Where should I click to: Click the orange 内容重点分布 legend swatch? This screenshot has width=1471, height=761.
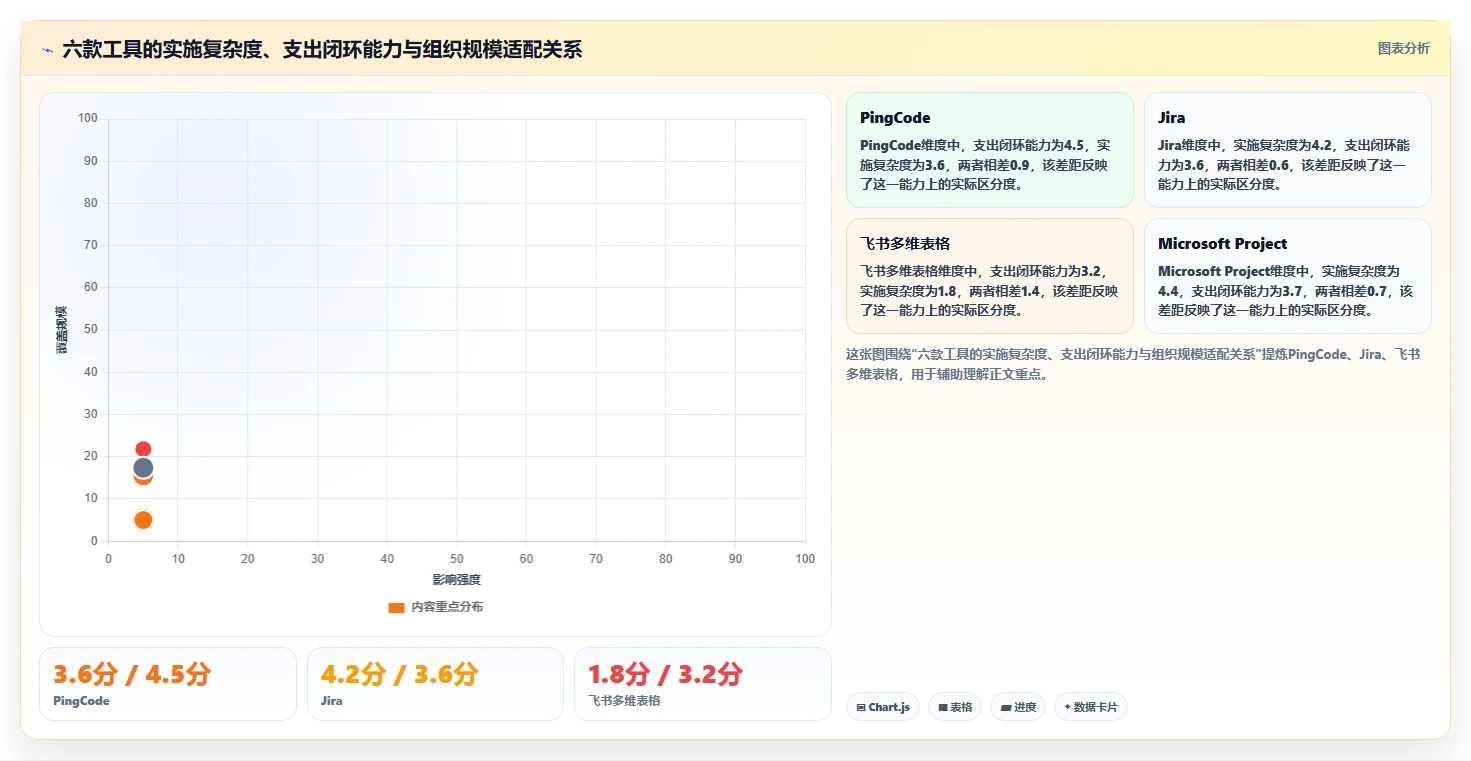pos(396,607)
